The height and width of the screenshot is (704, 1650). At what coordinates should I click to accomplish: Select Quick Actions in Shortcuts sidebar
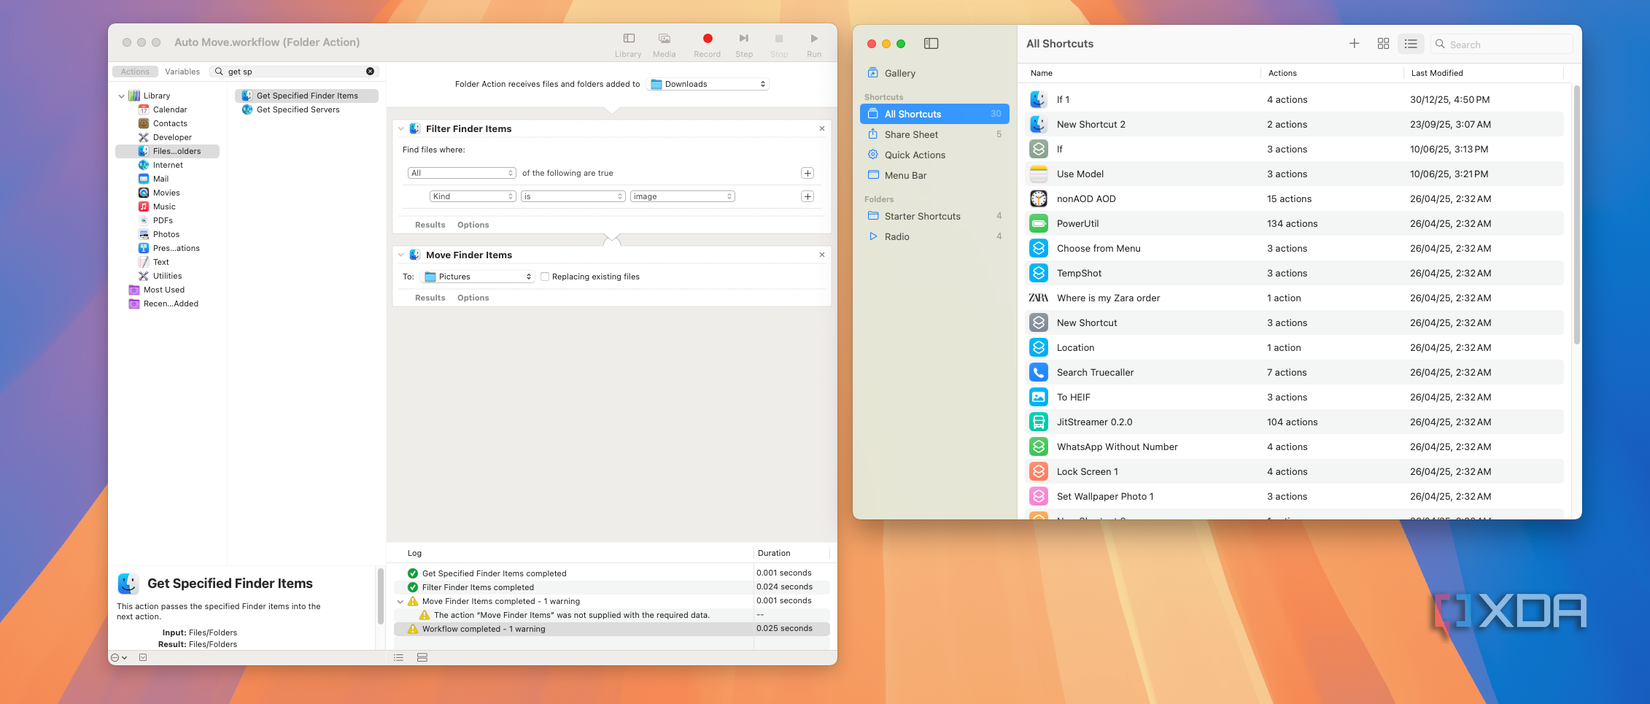[934, 155]
